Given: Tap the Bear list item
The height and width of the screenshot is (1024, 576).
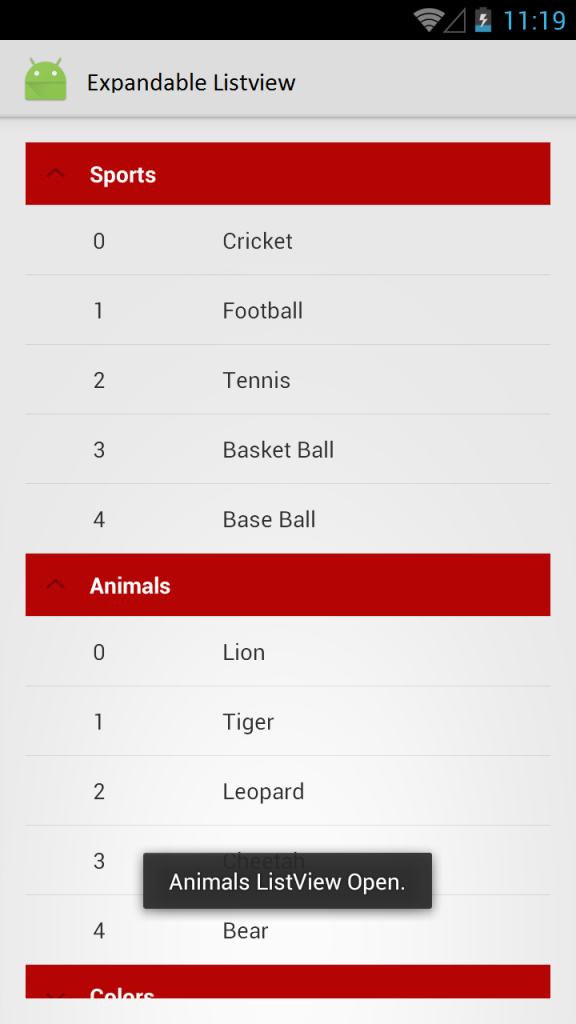Looking at the screenshot, I should click(288, 930).
